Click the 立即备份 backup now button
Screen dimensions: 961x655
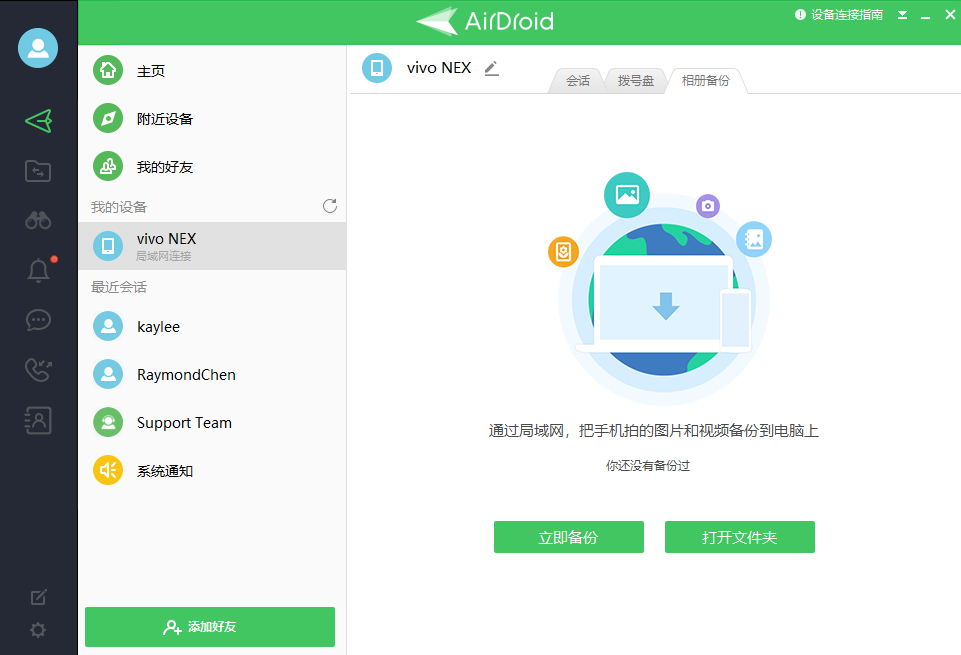[x=569, y=537]
